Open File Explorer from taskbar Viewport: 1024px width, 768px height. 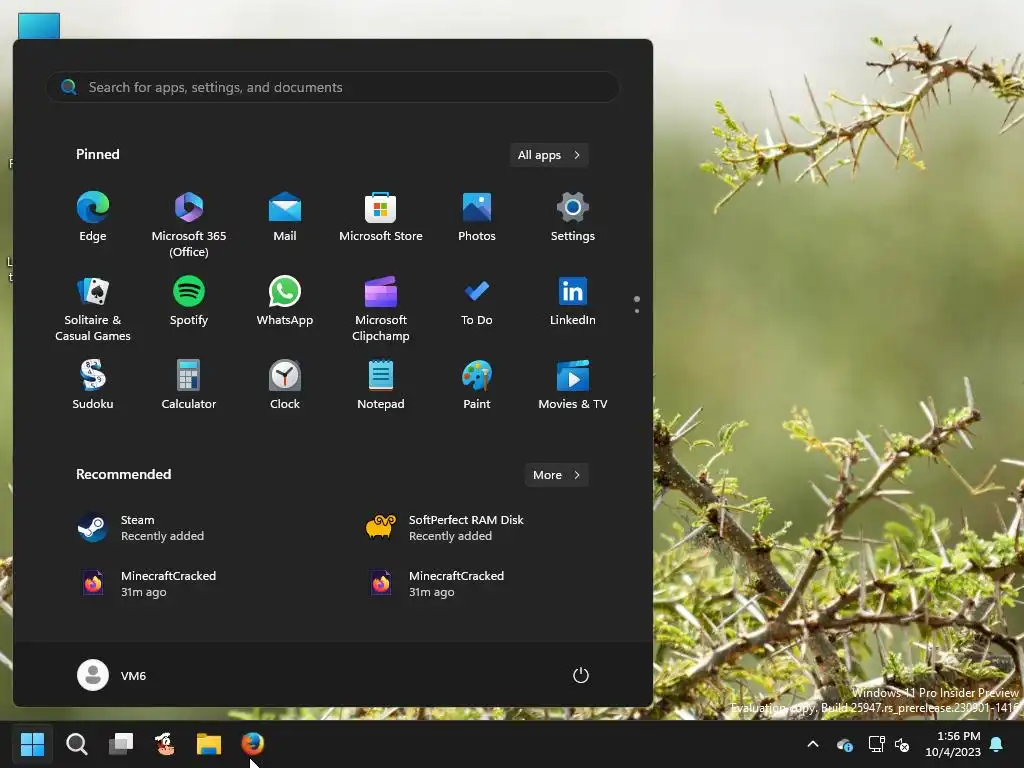pyautogui.click(x=209, y=744)
